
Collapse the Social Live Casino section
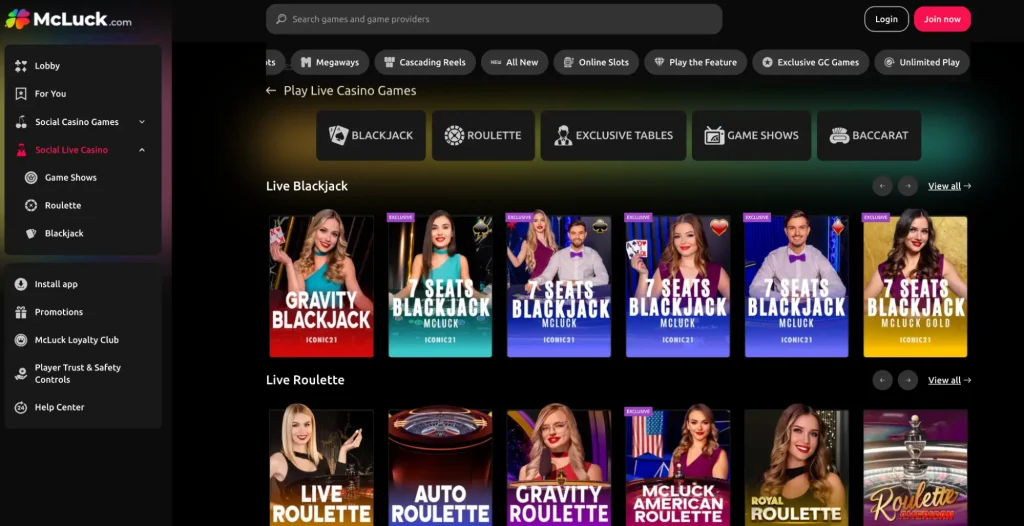(142, 150)
